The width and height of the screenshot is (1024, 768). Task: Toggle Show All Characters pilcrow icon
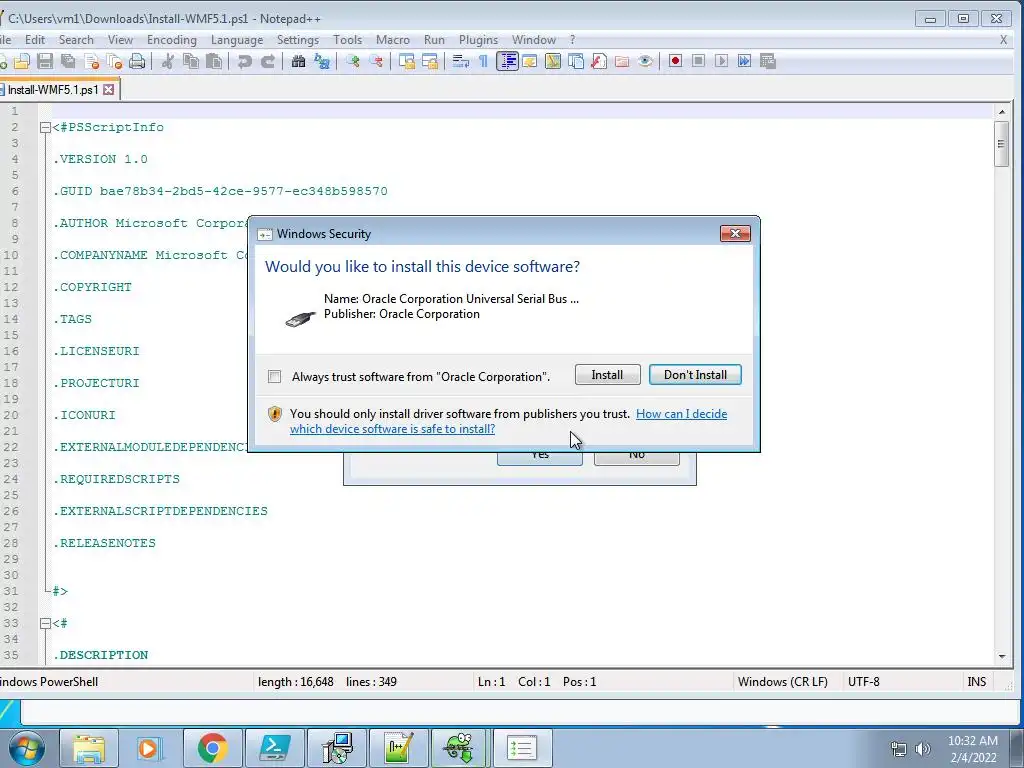click(x=483, y=61)
